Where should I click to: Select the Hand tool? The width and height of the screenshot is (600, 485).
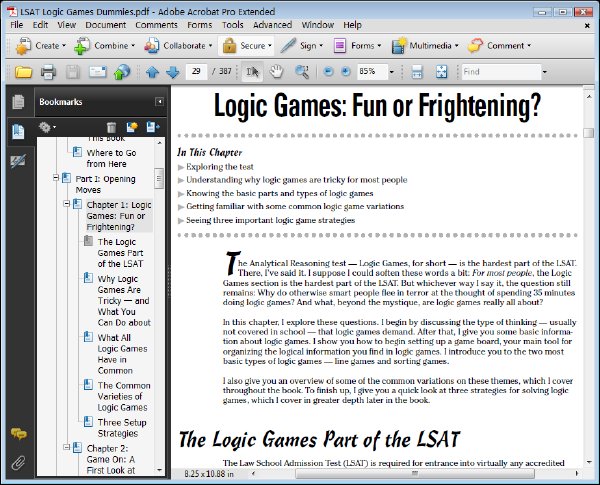point(276,72)
